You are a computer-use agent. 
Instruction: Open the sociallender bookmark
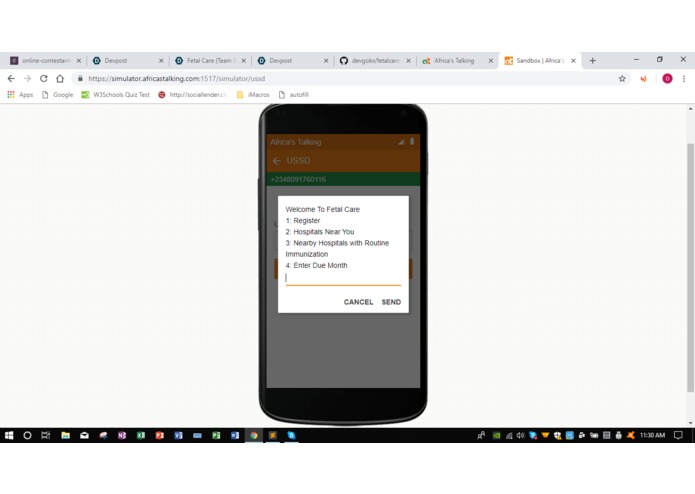point(192,94)
